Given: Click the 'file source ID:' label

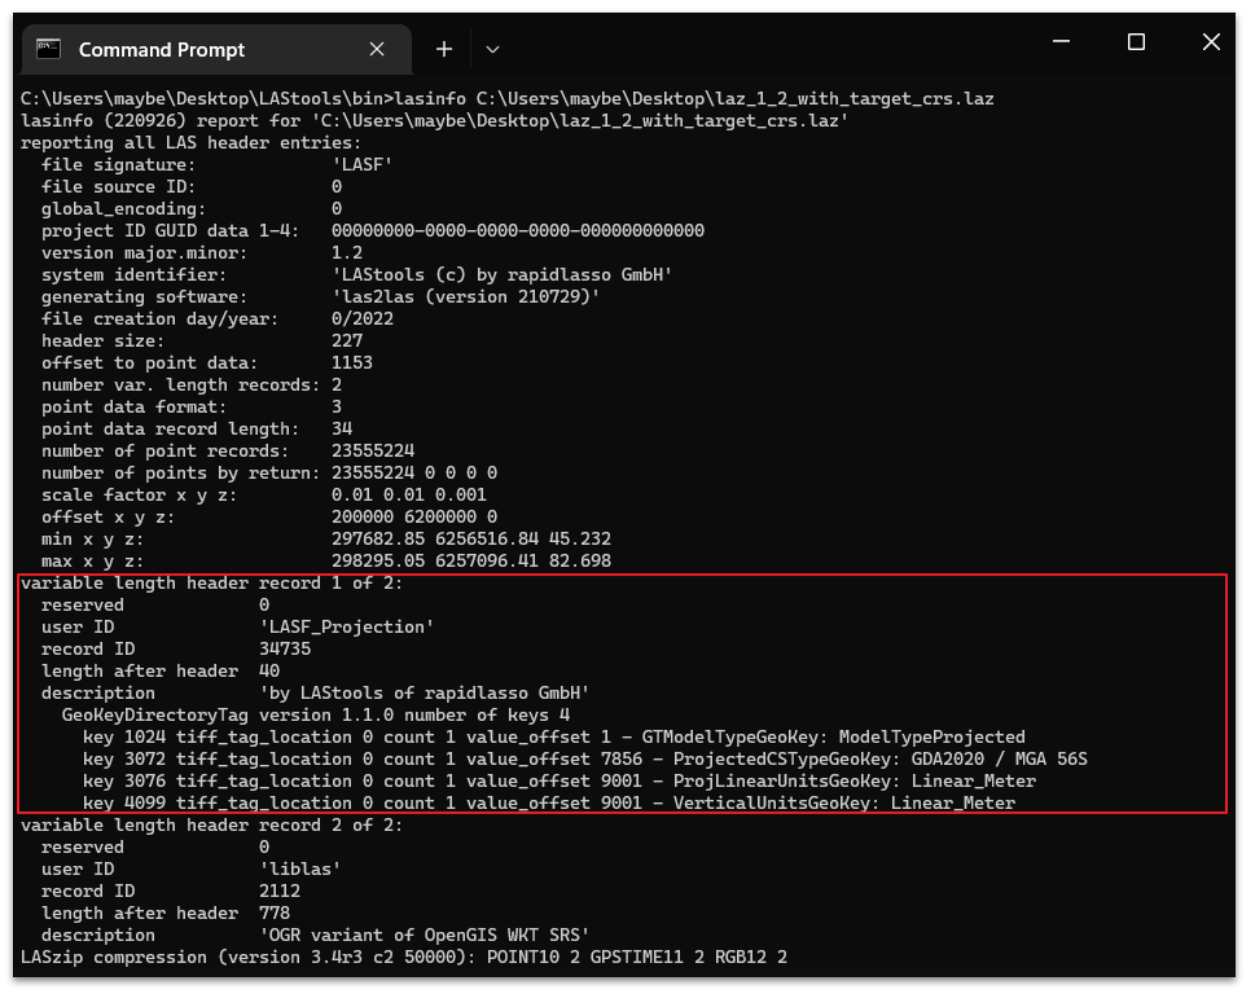Looking at the screenshot, I should [118, 187].
